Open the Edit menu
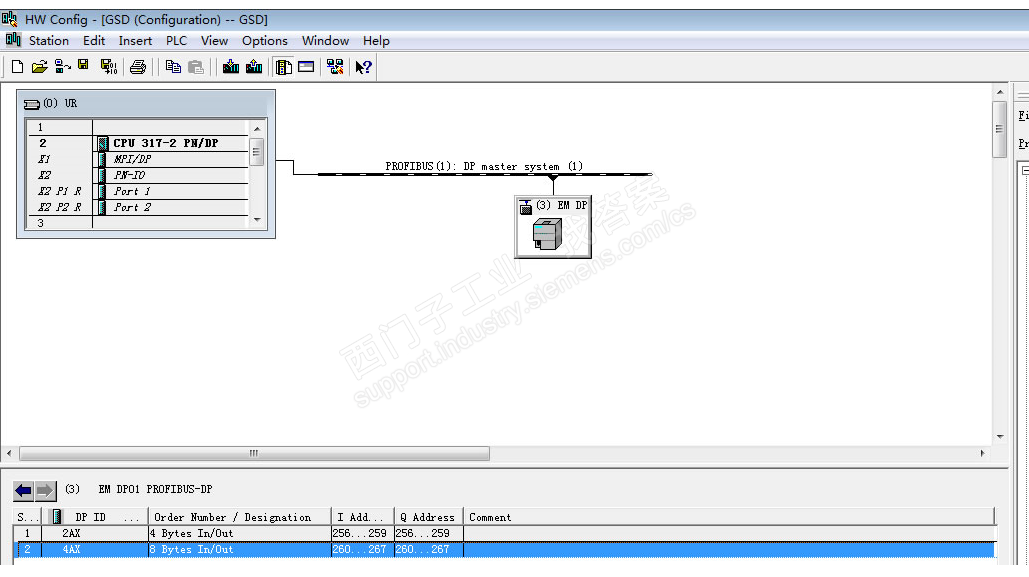This screenshot has height=577, width=1029. [94, 41]
